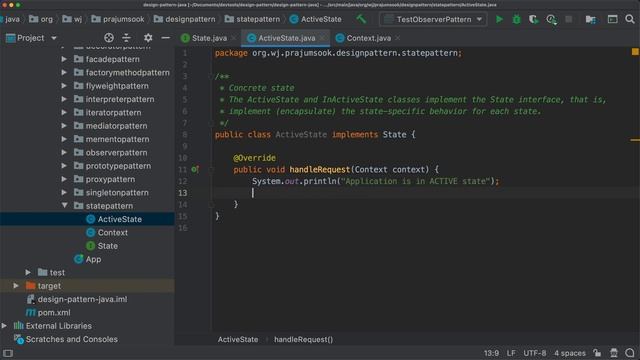Click the implements-method gutter icon on line 11
The height and width of the screenshot is (360, 640).
195,169
